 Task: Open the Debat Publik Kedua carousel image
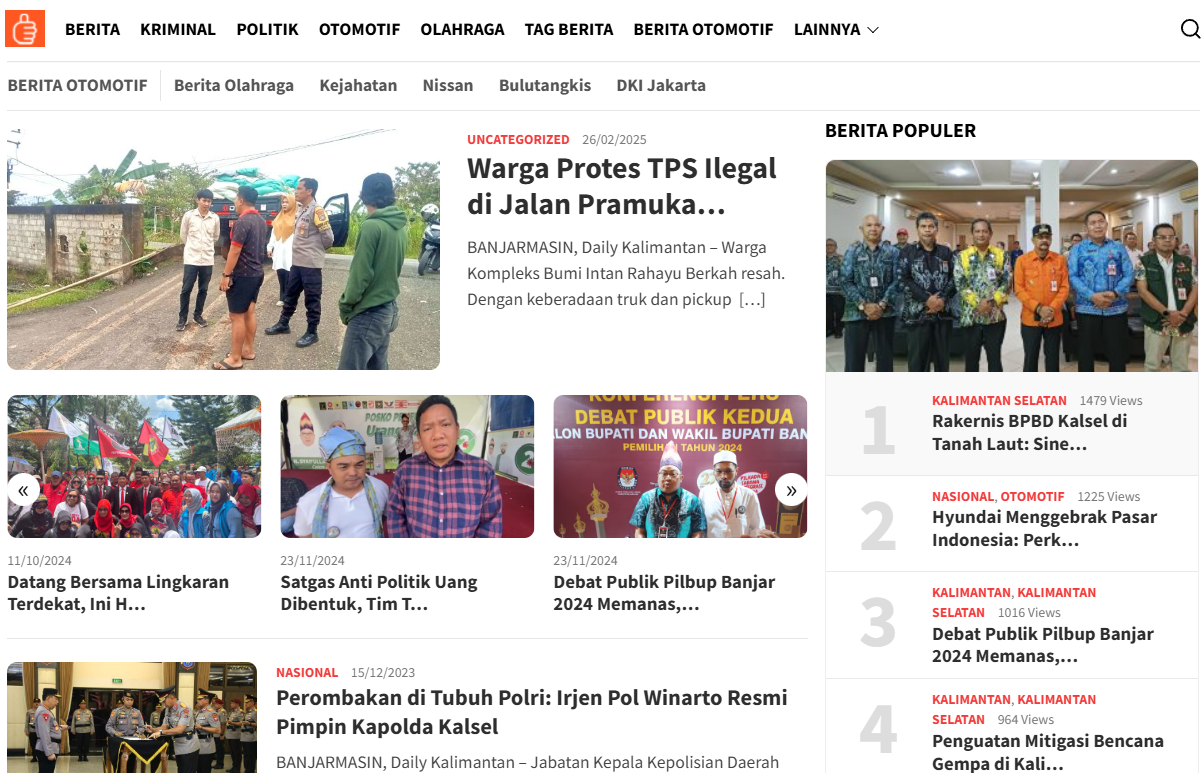click(680, 467)
